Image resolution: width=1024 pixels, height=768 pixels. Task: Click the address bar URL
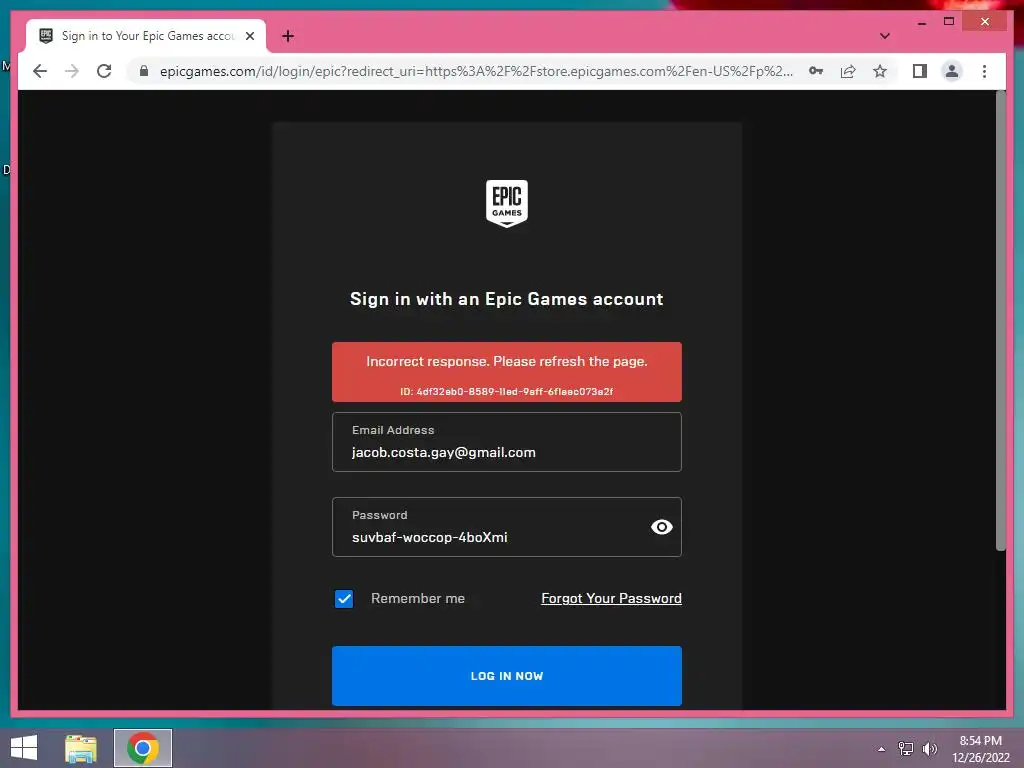(476, 71)
